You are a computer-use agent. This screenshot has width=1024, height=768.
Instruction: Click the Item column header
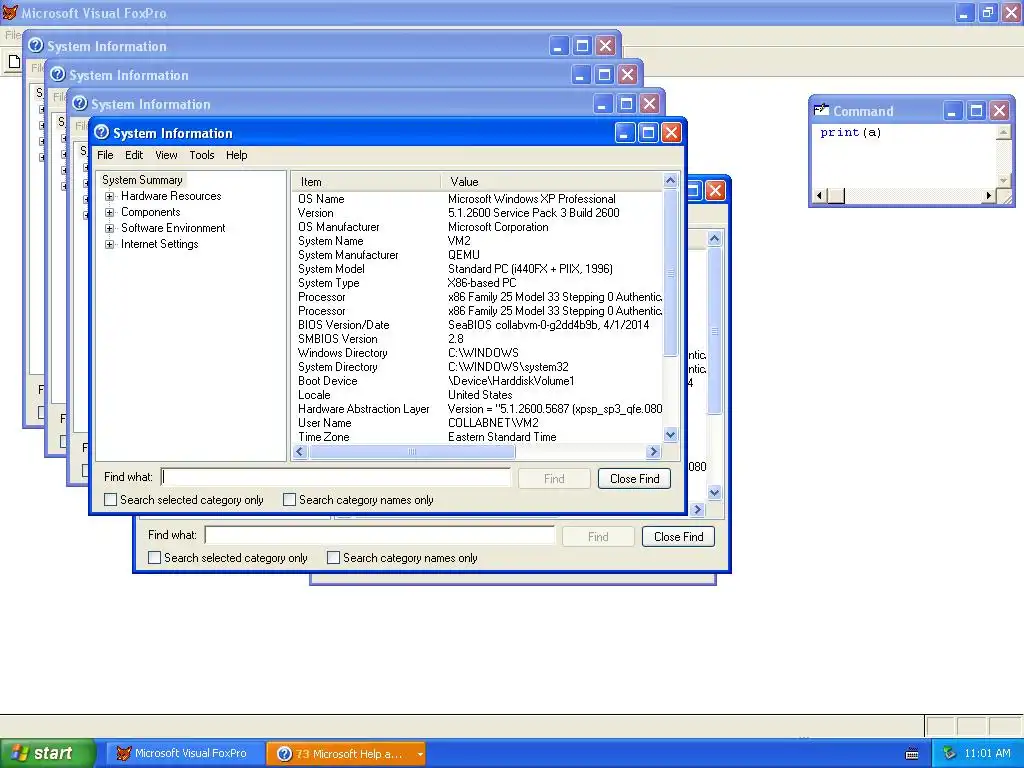(x=366, y=182)
